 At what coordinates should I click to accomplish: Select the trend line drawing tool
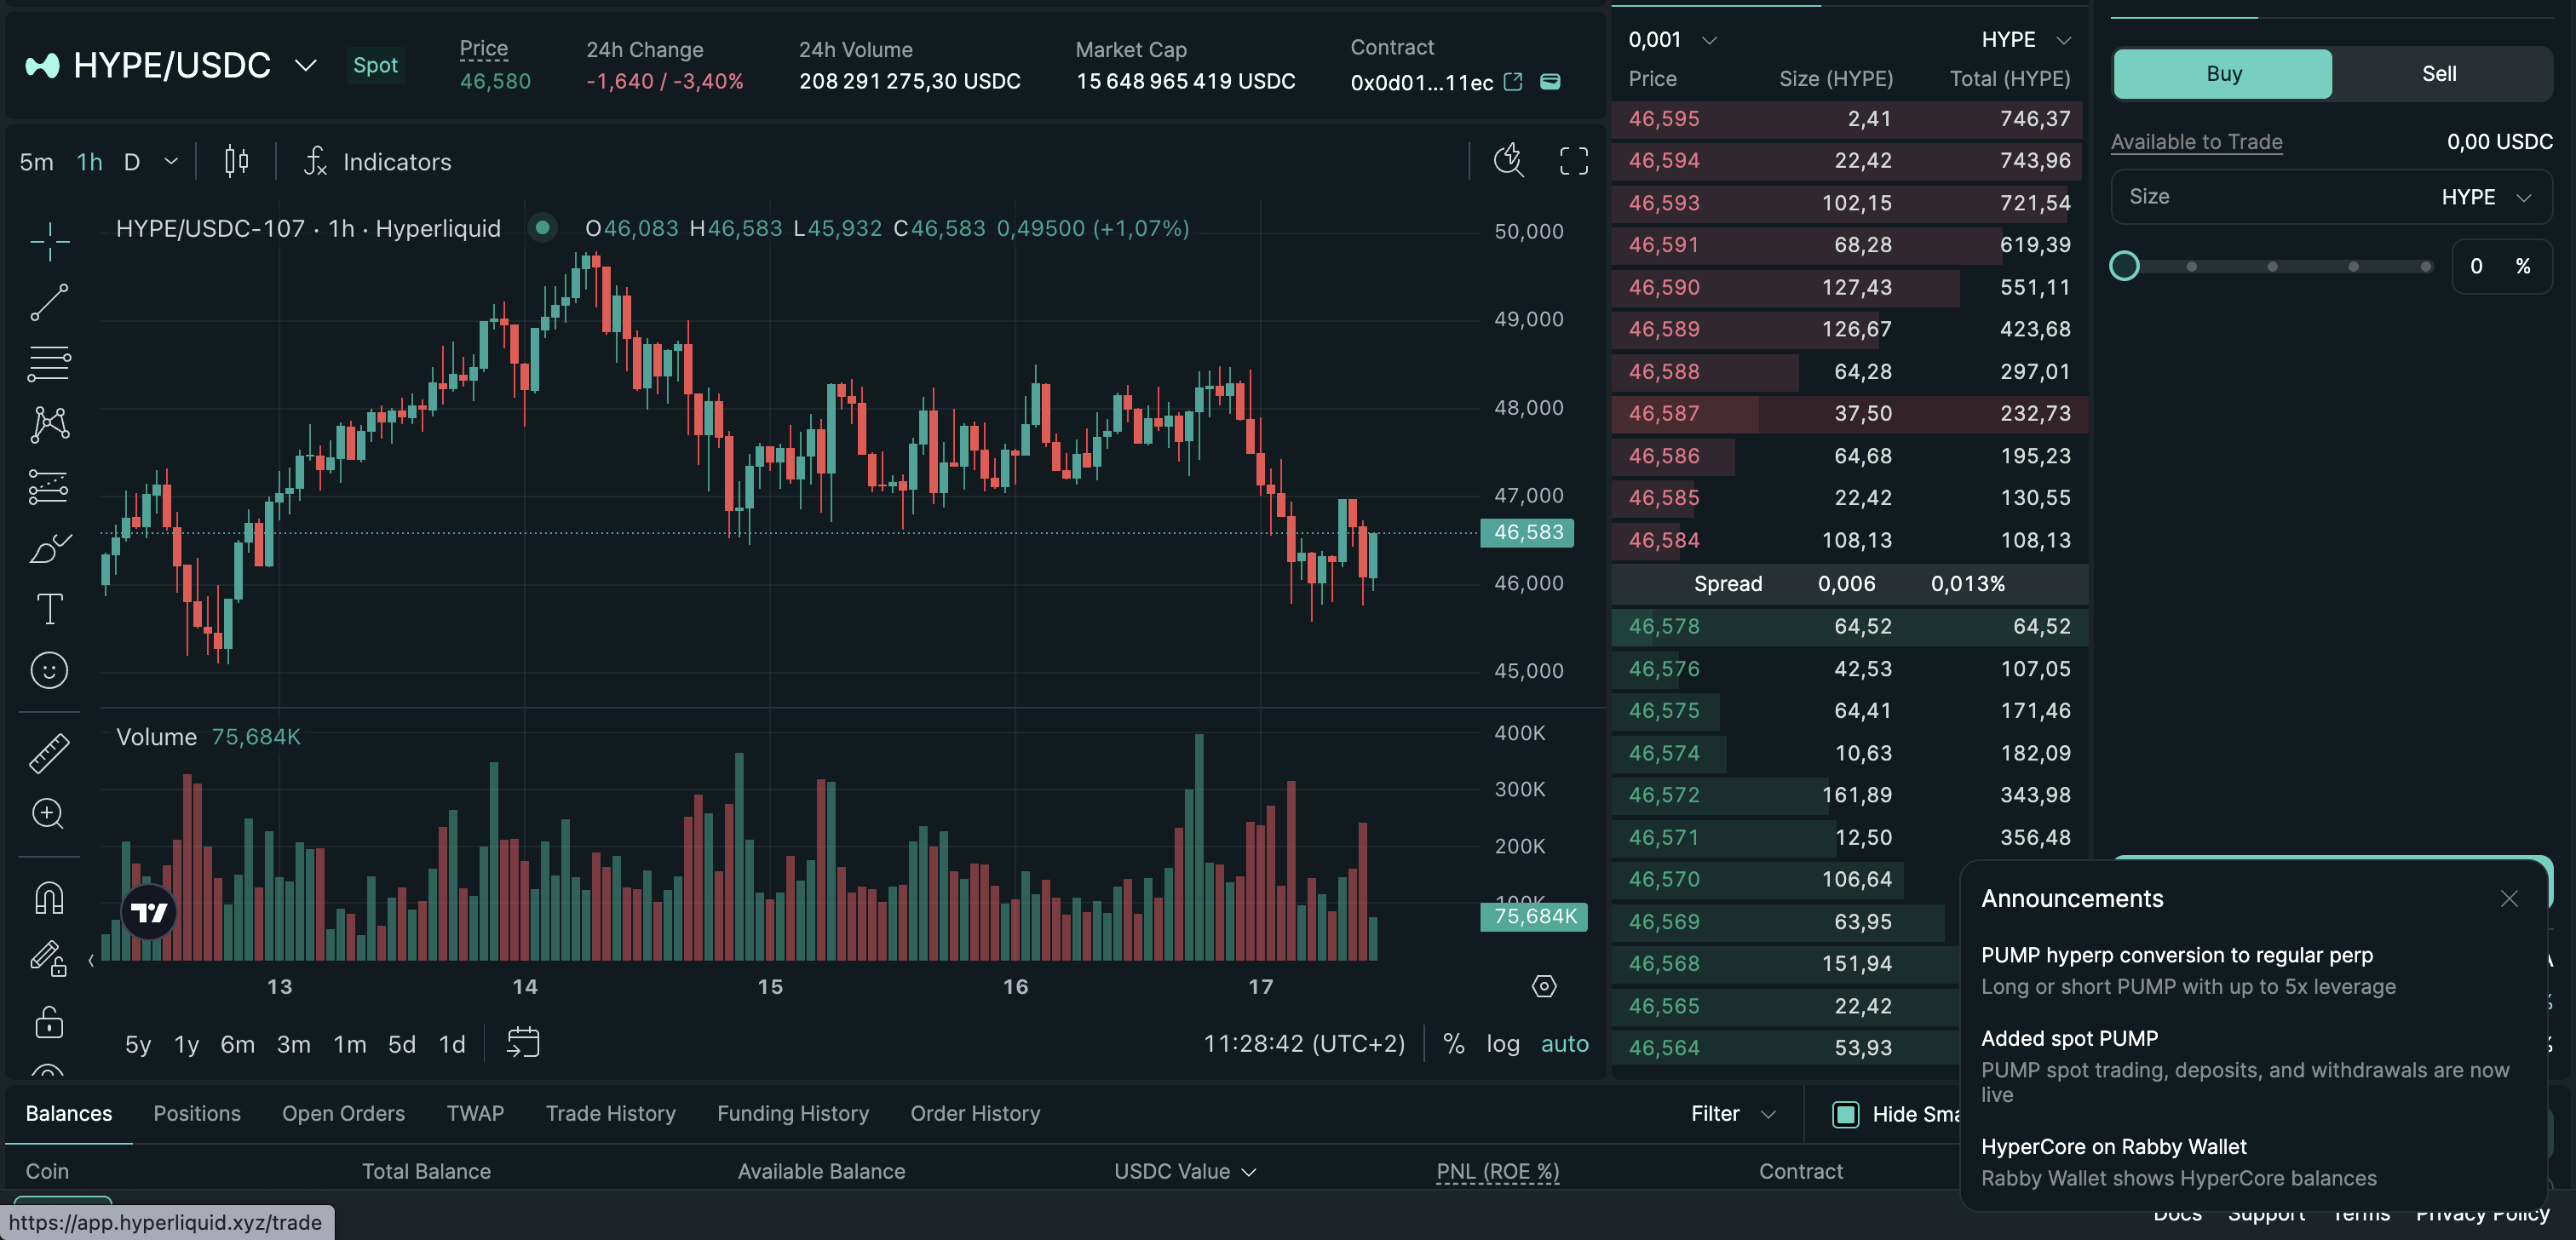click(49, 302)
